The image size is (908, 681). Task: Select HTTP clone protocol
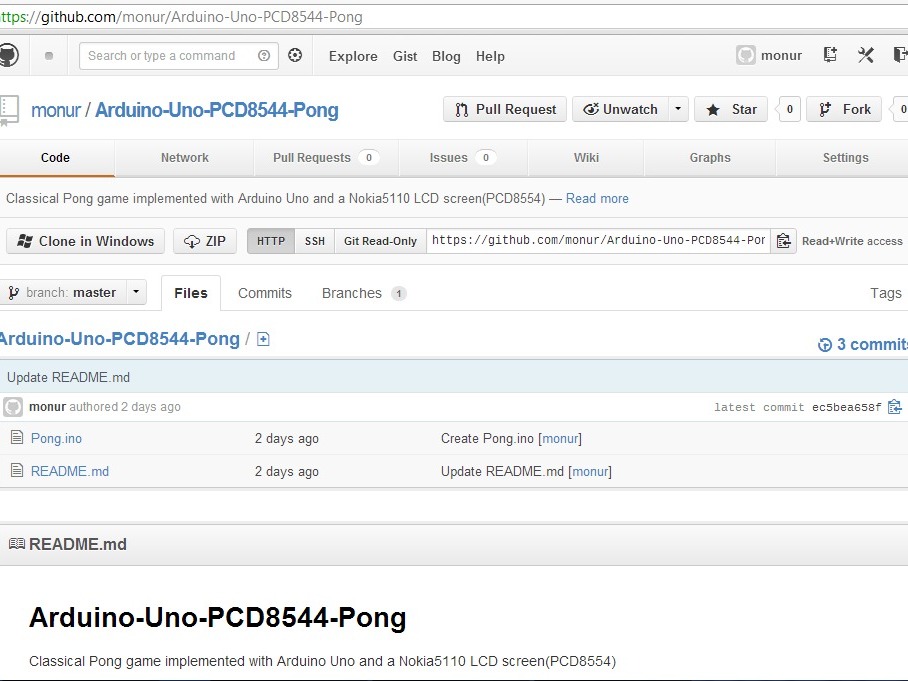271,241
